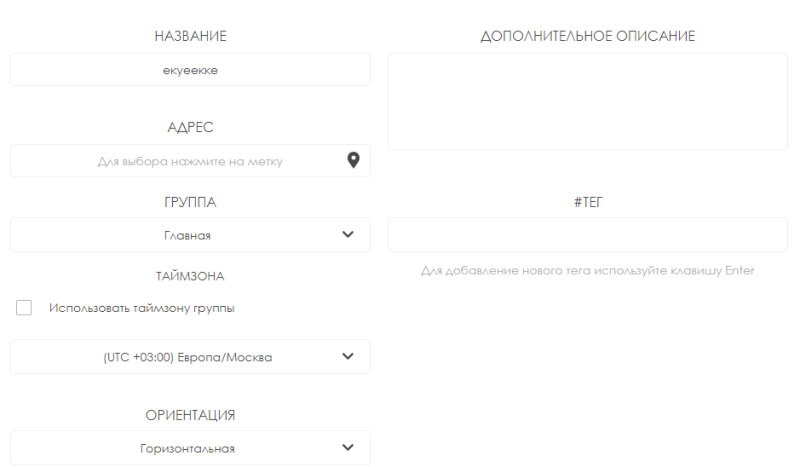The width and height of the screenshot is (800, 467).
Task: Click the НАЗВАНИЕ heading label
Action: tap(190, 36)
